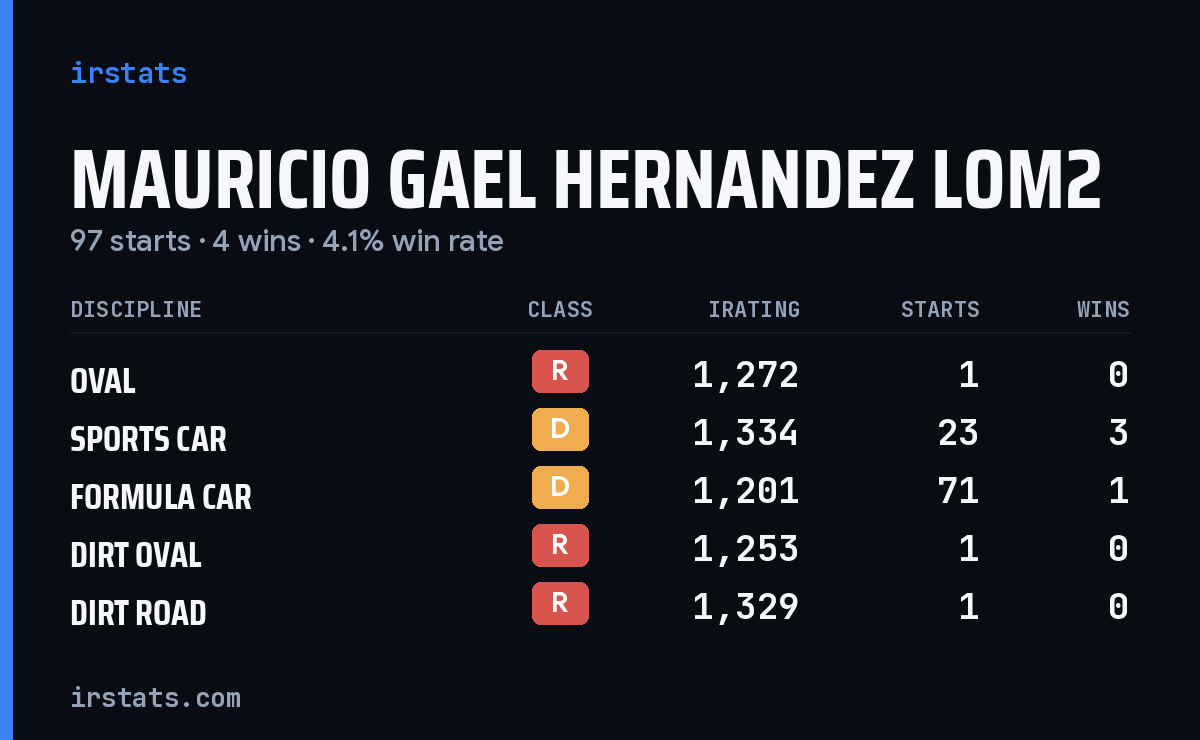Click the 71 starts value for Formula Car
Screen dimensions: 1200x740
point(958,491)
